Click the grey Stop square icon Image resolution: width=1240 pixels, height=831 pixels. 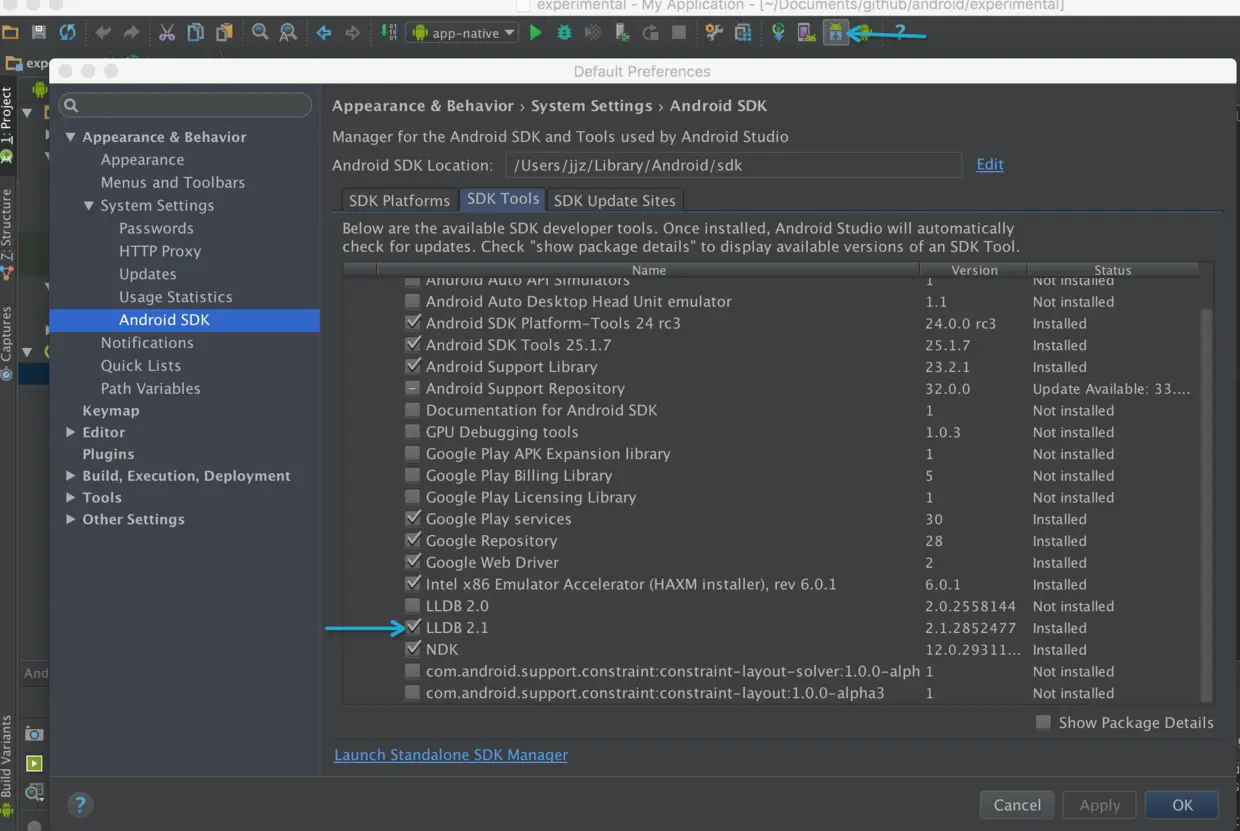coord(679,33)
